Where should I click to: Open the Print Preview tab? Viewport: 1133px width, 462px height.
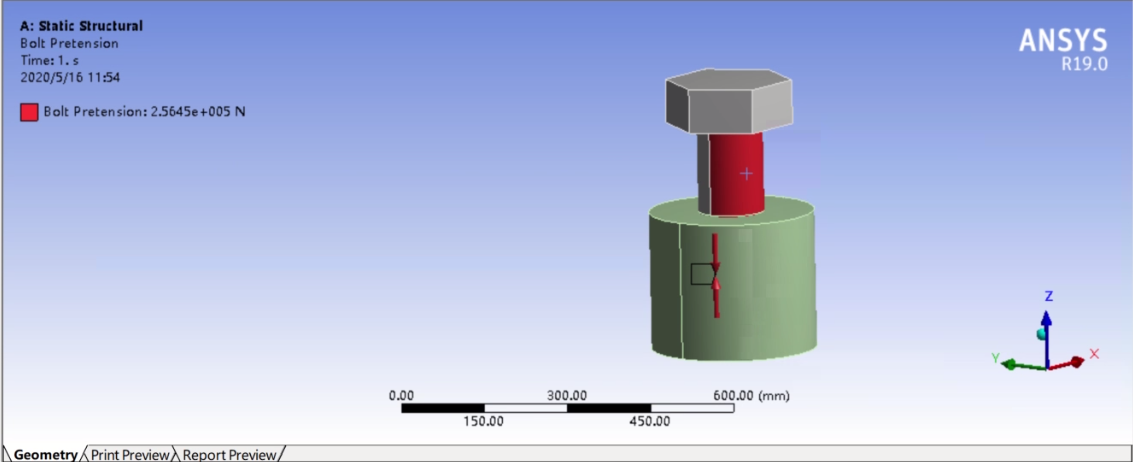(131, 455)
